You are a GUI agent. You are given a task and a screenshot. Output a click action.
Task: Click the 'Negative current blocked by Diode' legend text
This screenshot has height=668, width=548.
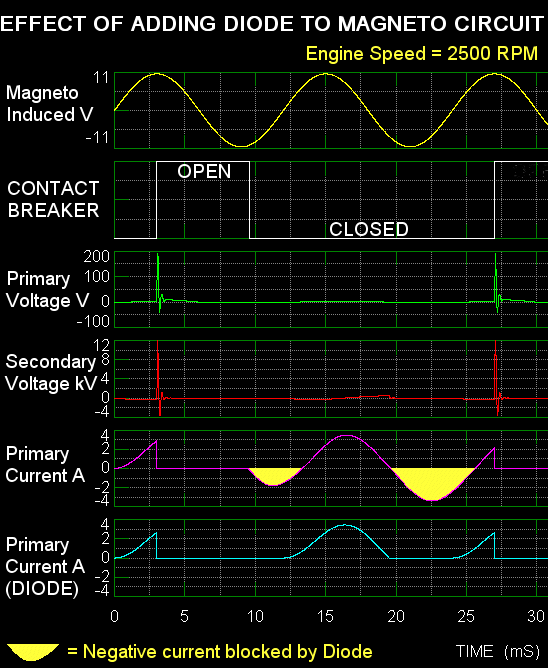[228, 652]
